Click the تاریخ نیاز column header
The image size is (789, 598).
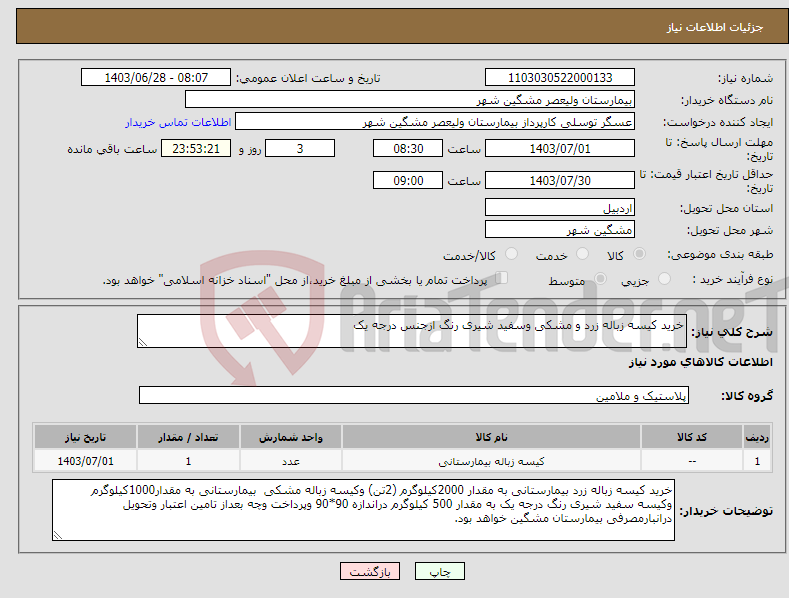coord(86,437)
